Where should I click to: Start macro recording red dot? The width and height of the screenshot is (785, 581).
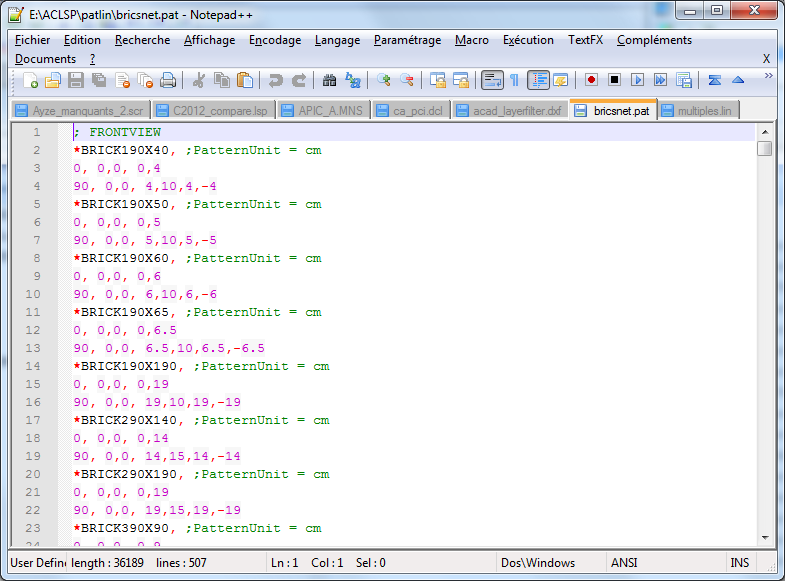tap(591, 80)
